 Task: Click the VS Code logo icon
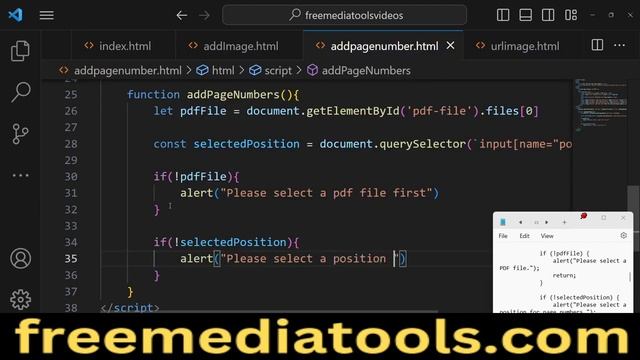pyautogui.click(x=15, y=15)
